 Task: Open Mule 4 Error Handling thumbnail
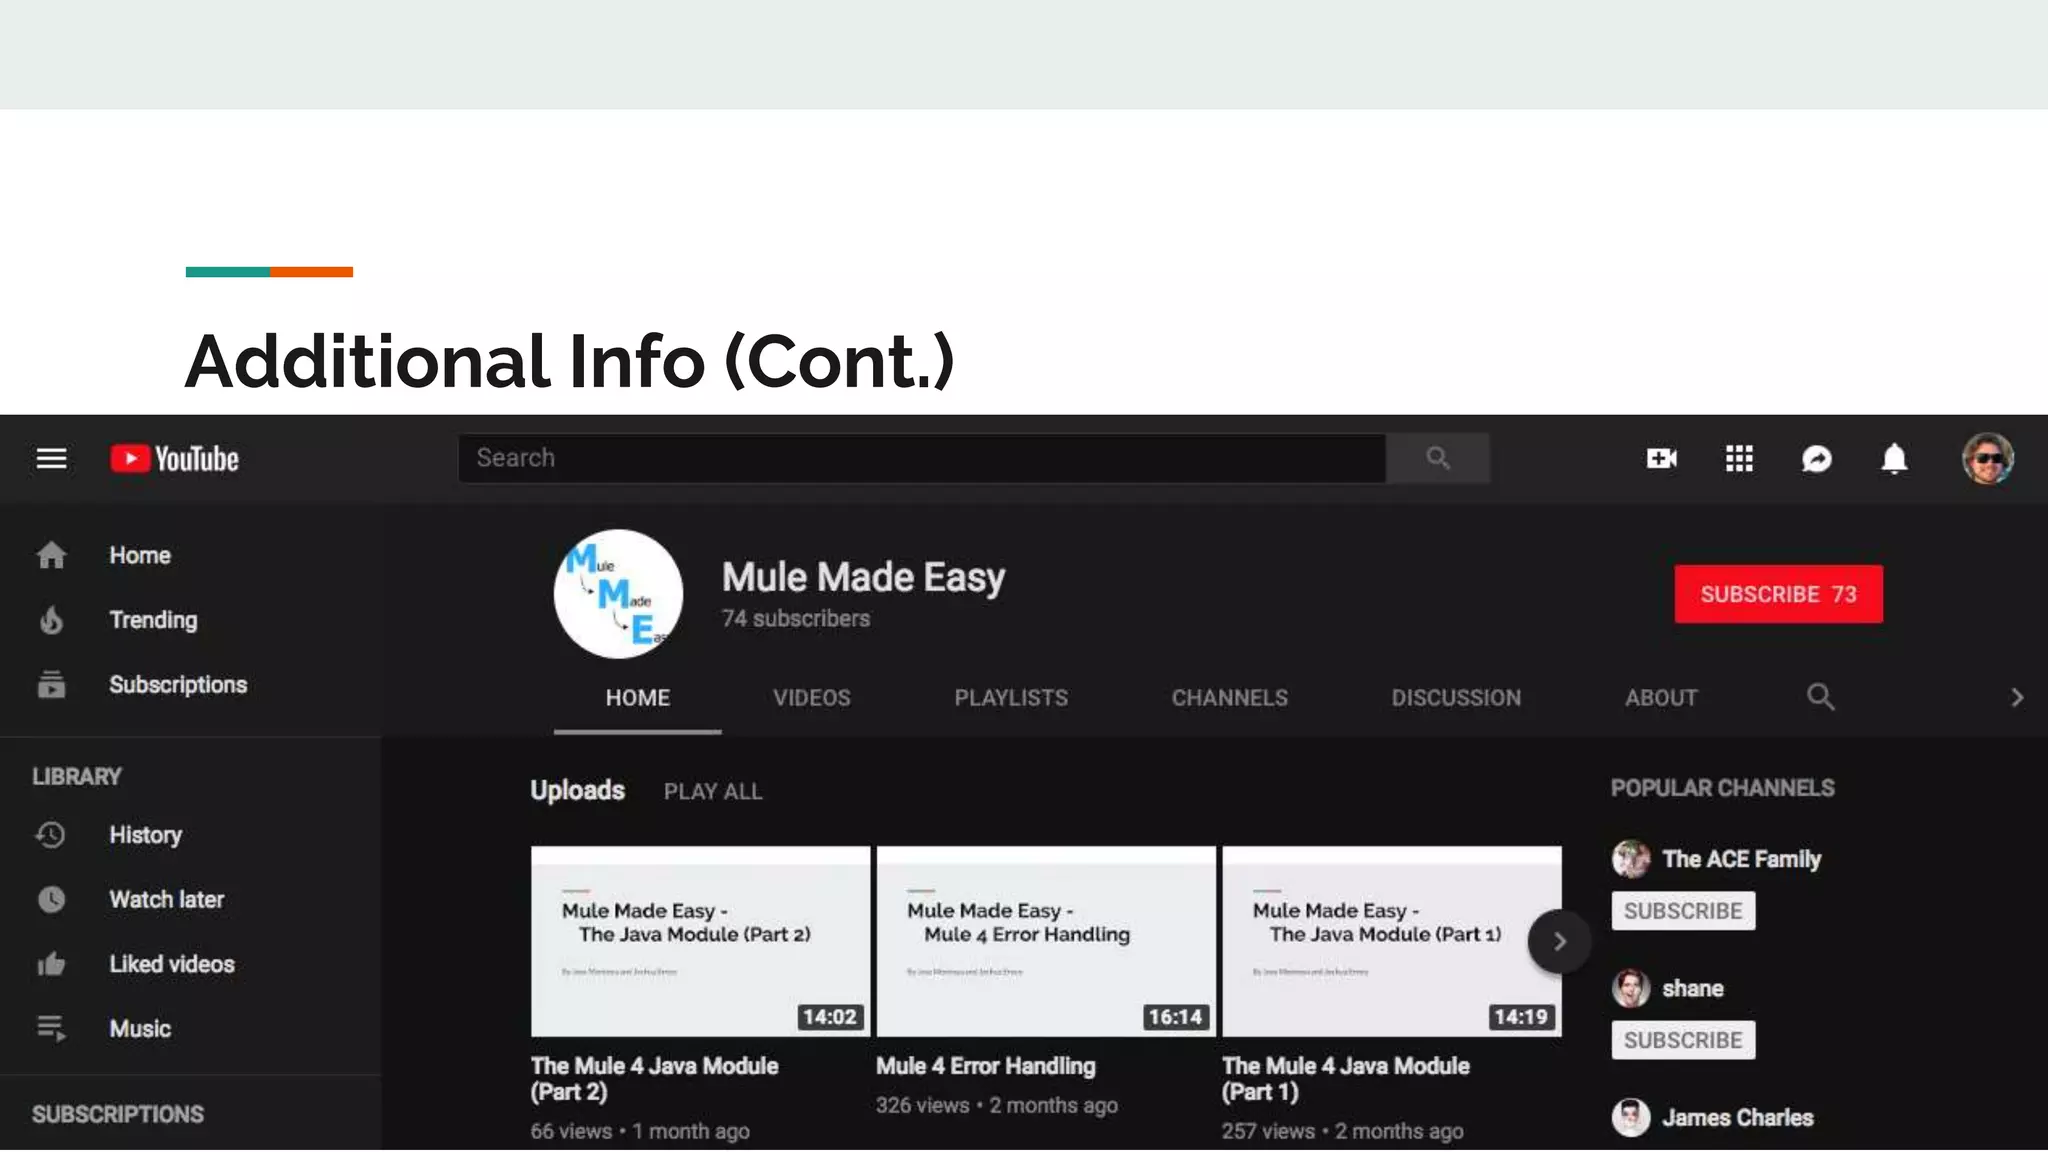(x=1046, y=941)
